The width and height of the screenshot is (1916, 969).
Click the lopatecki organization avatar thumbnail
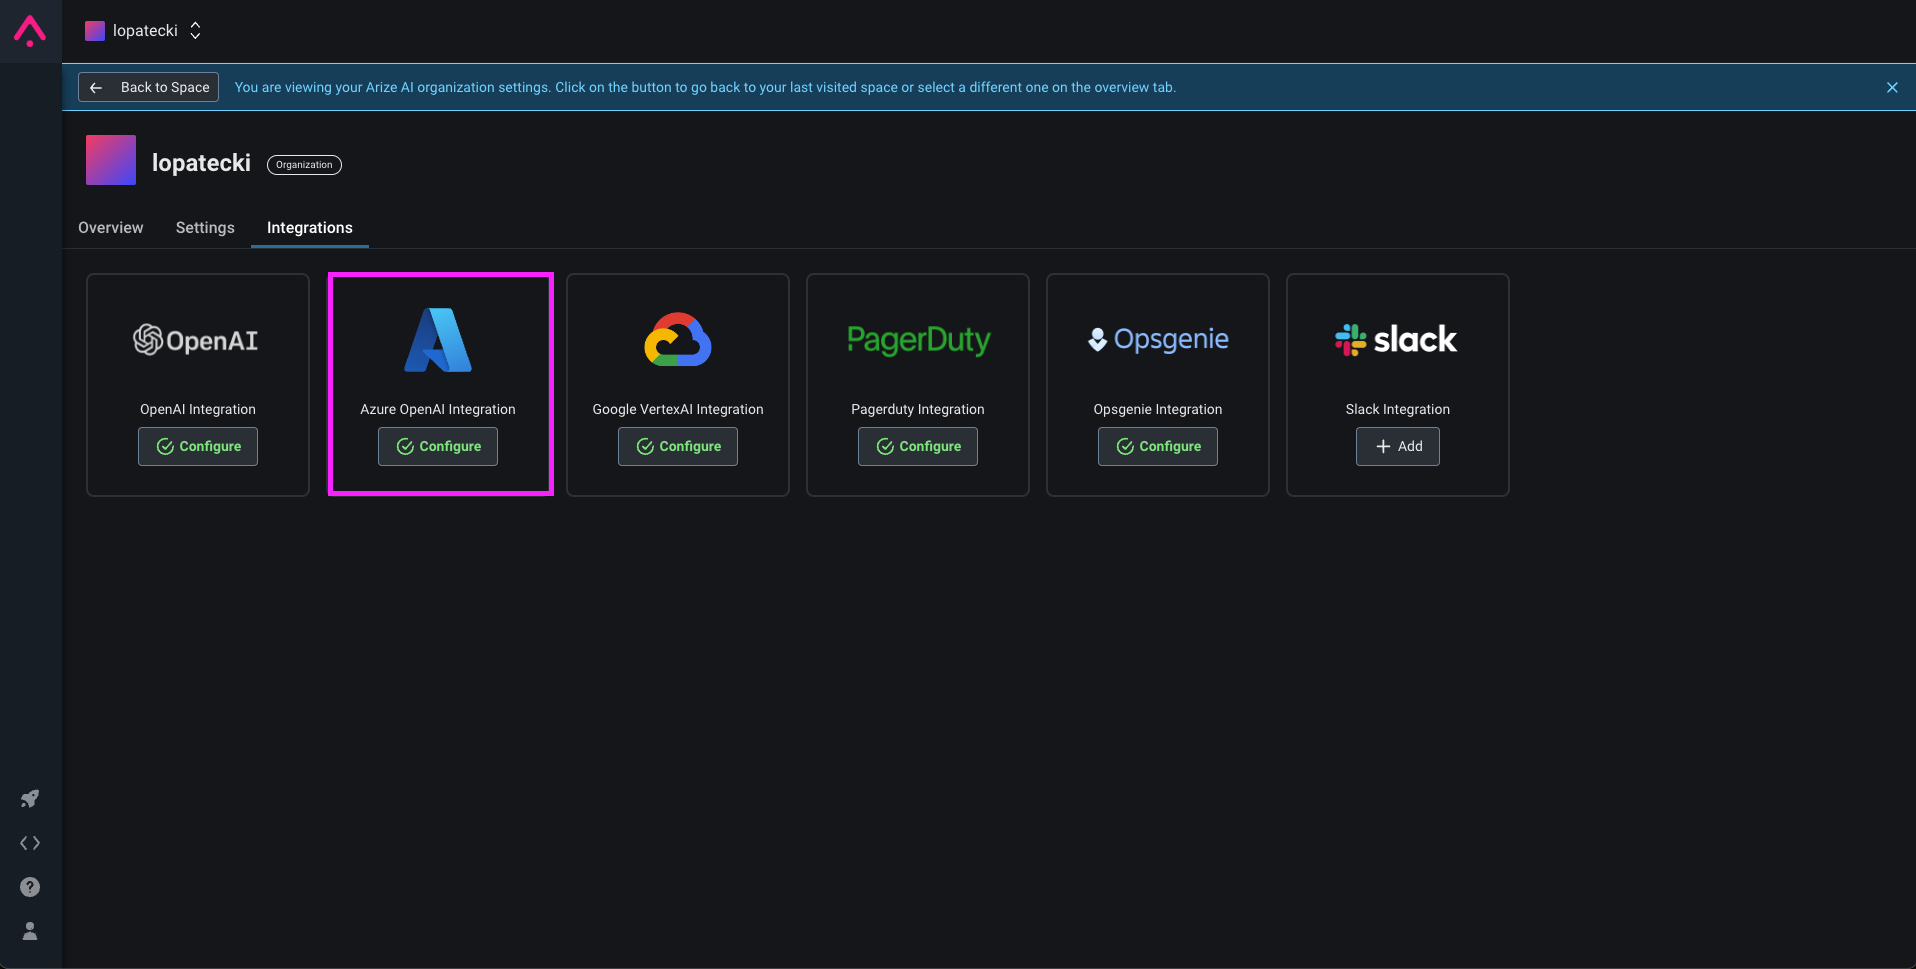coord(111,160)
